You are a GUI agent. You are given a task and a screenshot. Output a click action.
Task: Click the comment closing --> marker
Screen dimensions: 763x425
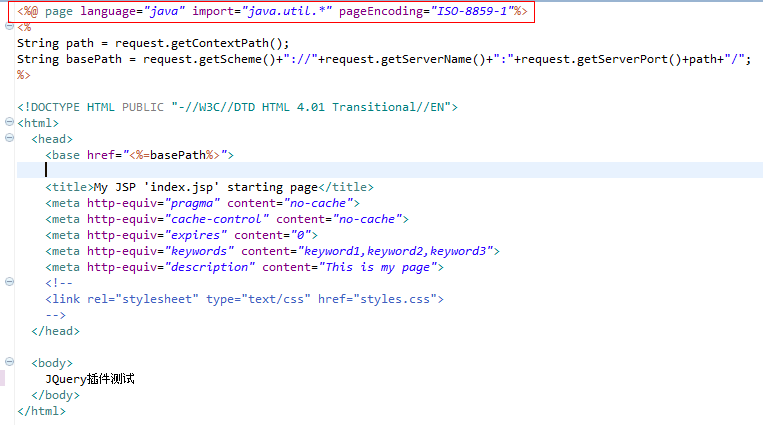[55, 315]
